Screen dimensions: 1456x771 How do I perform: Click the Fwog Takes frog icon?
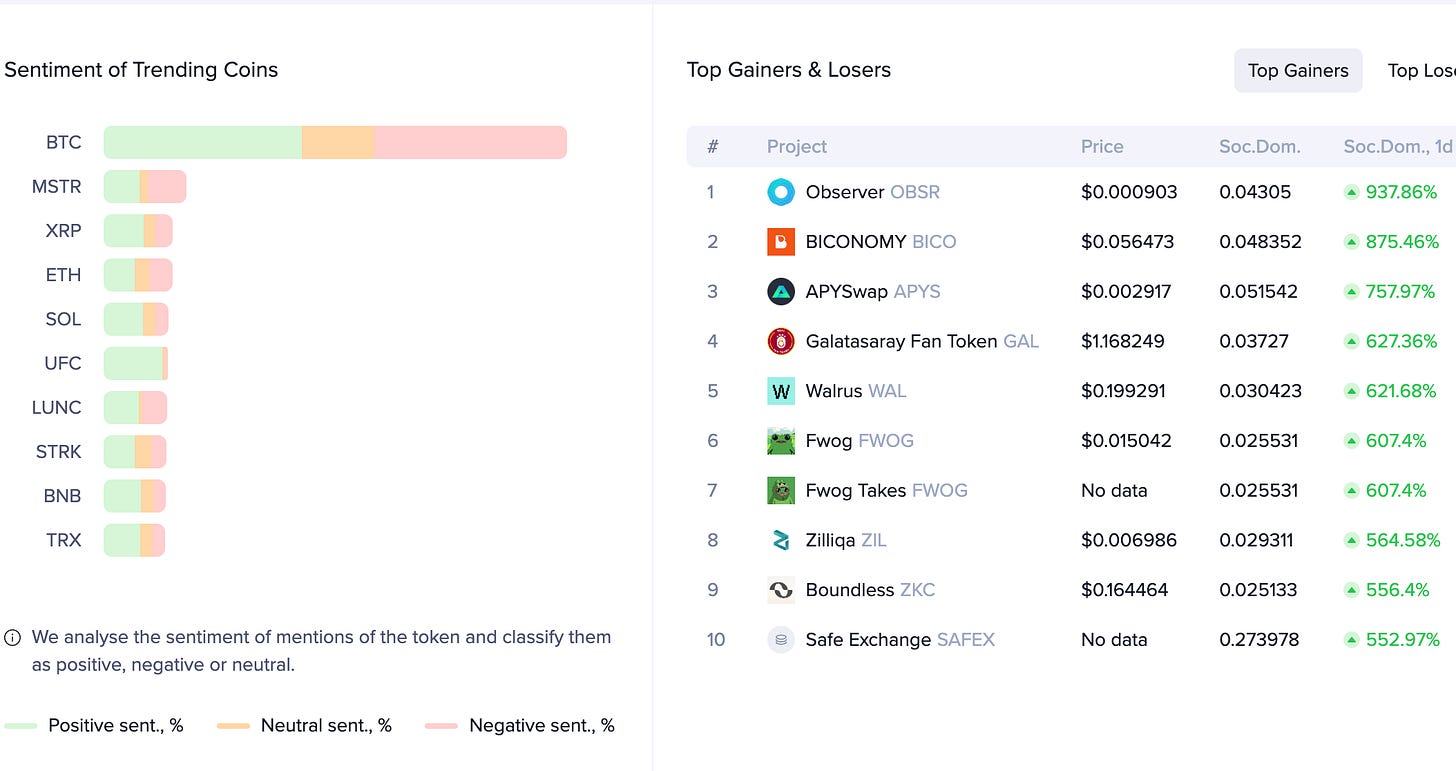click(781, 491)
